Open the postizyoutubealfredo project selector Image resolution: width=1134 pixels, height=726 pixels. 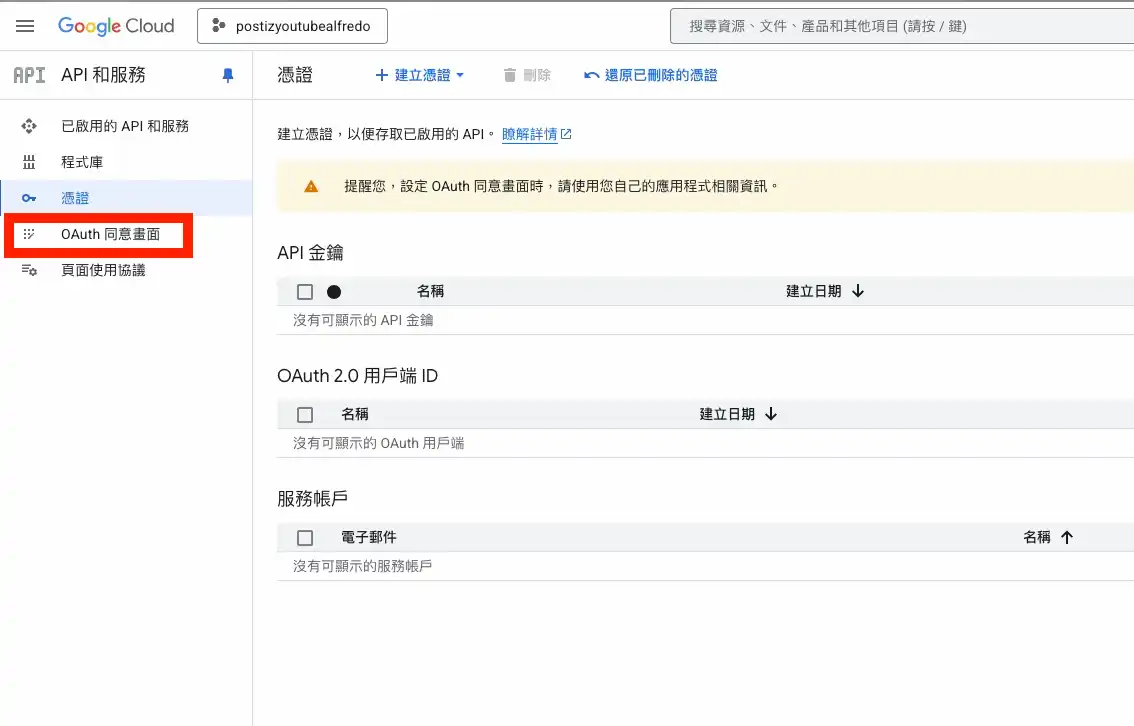pos(292,26)
